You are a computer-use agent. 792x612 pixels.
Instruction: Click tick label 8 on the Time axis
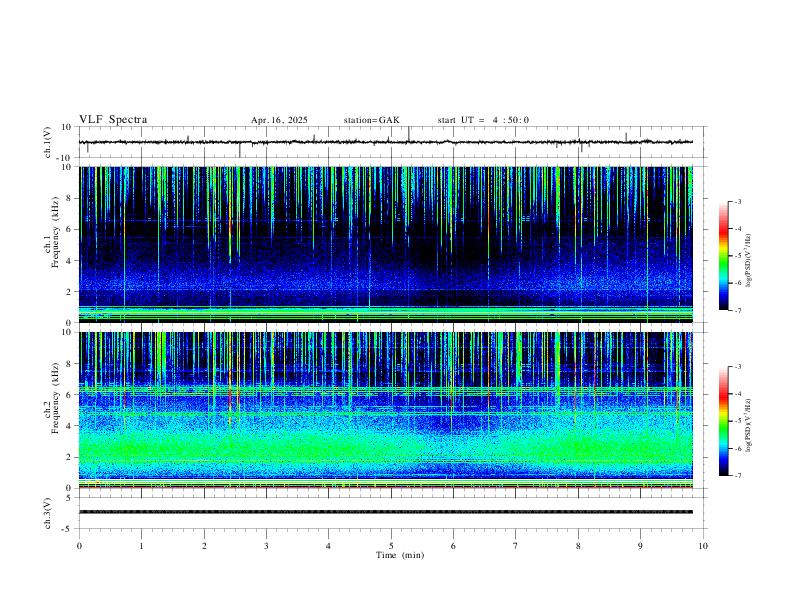click(x=578, y=546)
